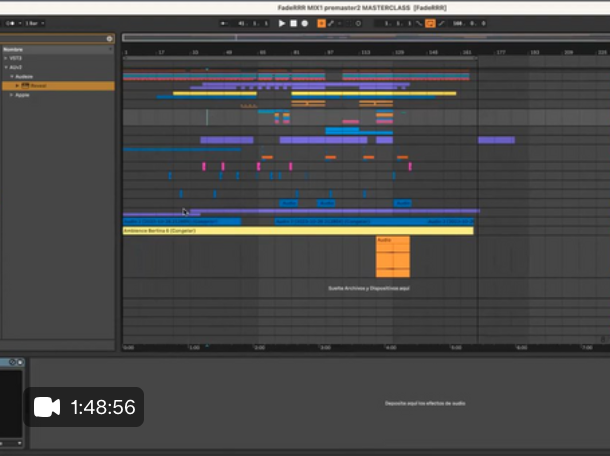Image resolution: width=610 pixels, height=456 pixels.
Task: Click the circular icon left of the 1.1.1 display
Action: click(x=358, y=23)
